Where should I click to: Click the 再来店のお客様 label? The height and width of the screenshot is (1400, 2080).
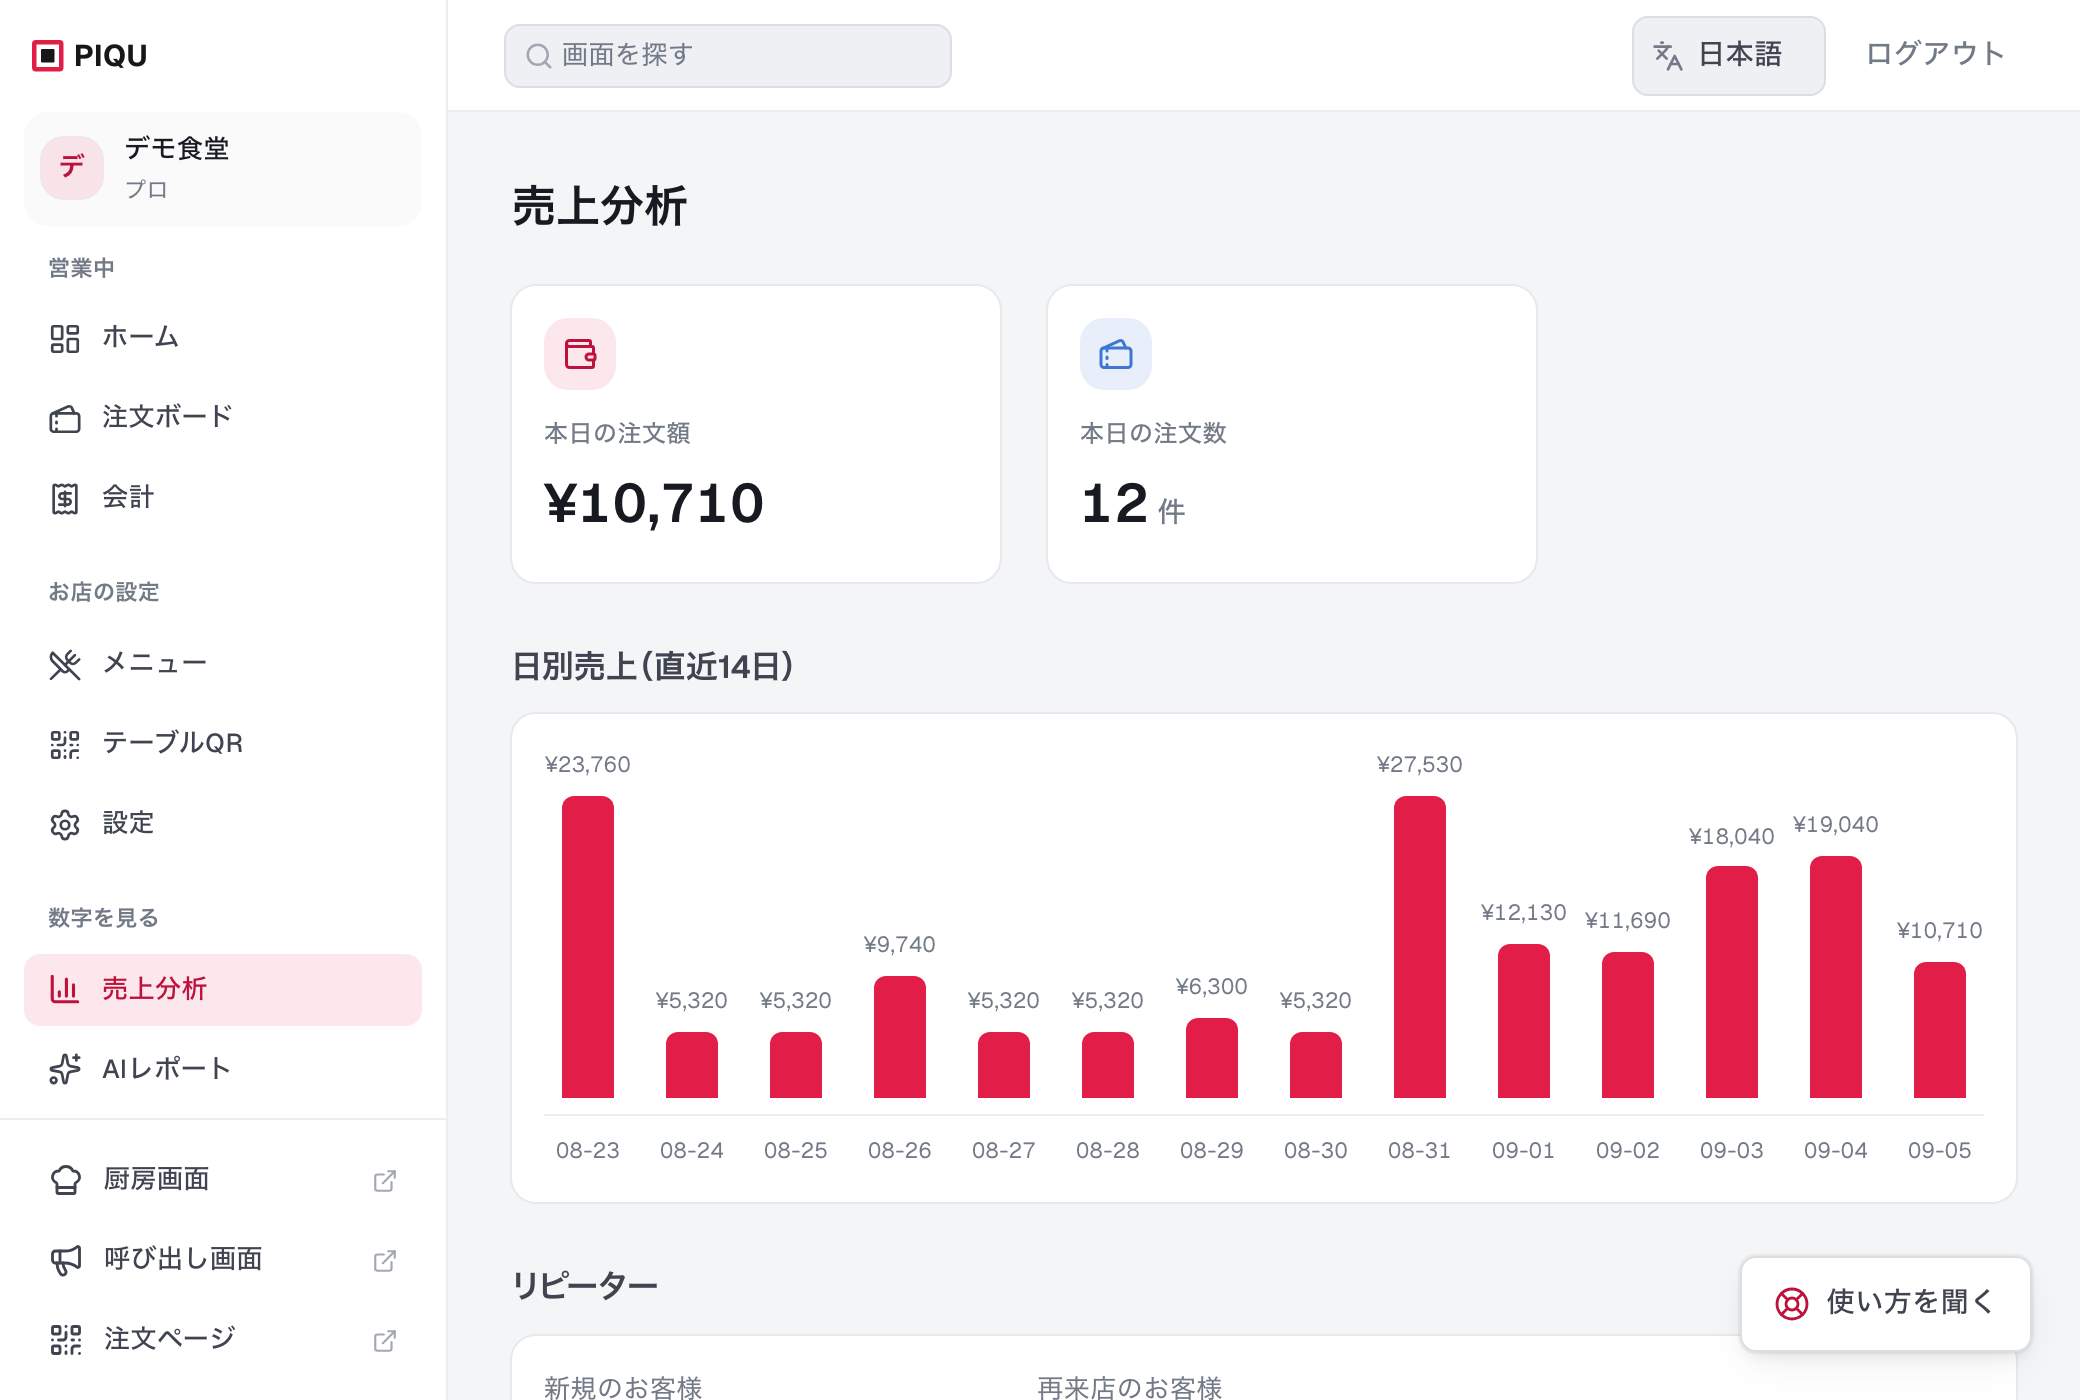[x=1130, y=1388]
